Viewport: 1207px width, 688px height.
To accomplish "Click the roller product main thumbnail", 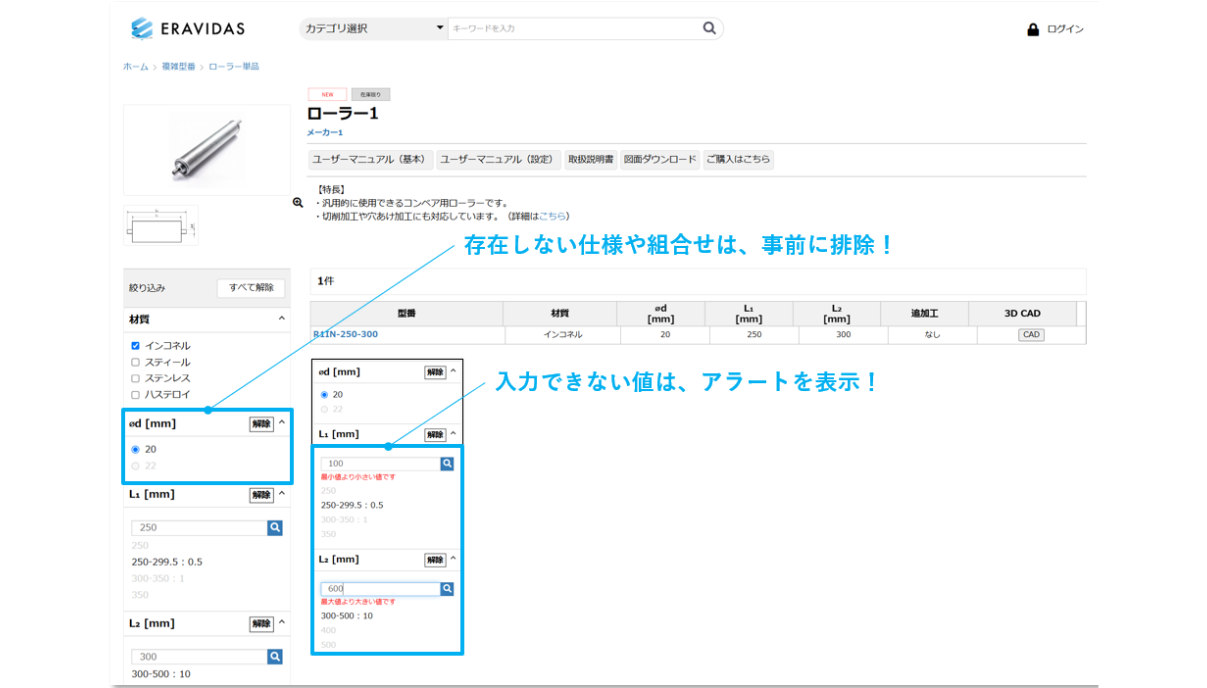I will coord(207,149).
